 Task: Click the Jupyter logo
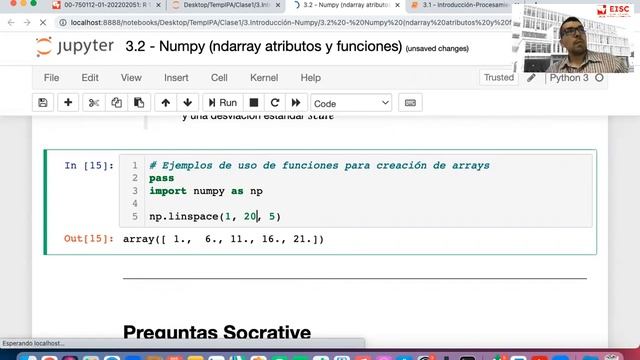(75, 46)
